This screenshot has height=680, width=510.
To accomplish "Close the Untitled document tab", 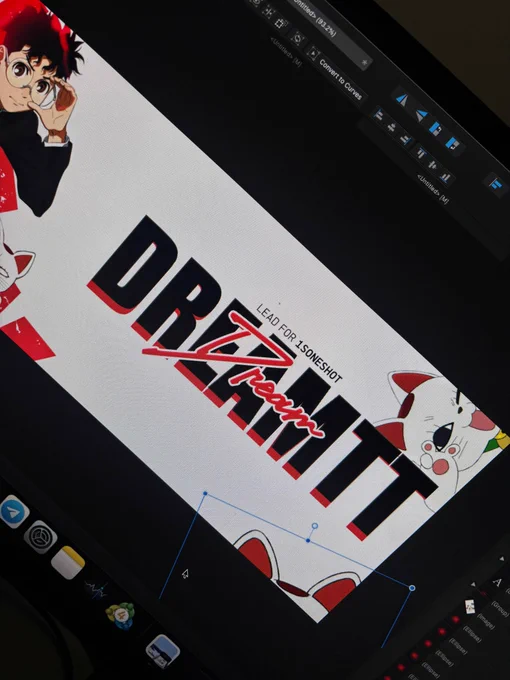I will pyautogui.click(x=365, y=63).
